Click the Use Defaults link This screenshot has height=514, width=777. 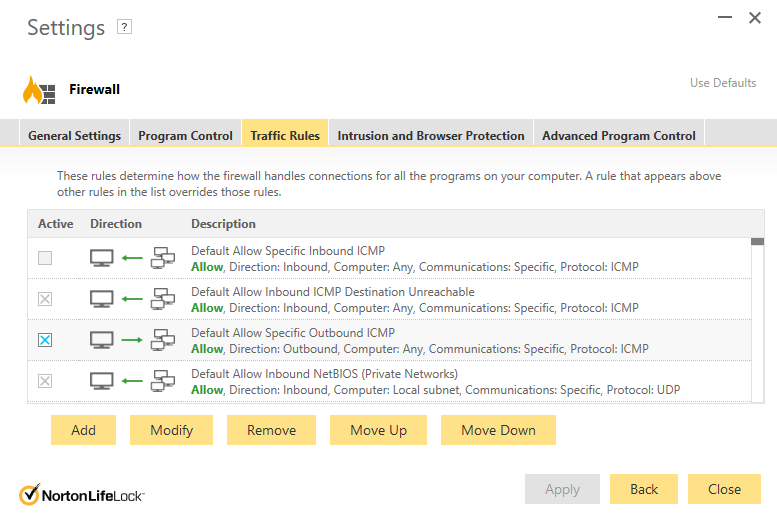pyautogui.click(x=723, y=83)
